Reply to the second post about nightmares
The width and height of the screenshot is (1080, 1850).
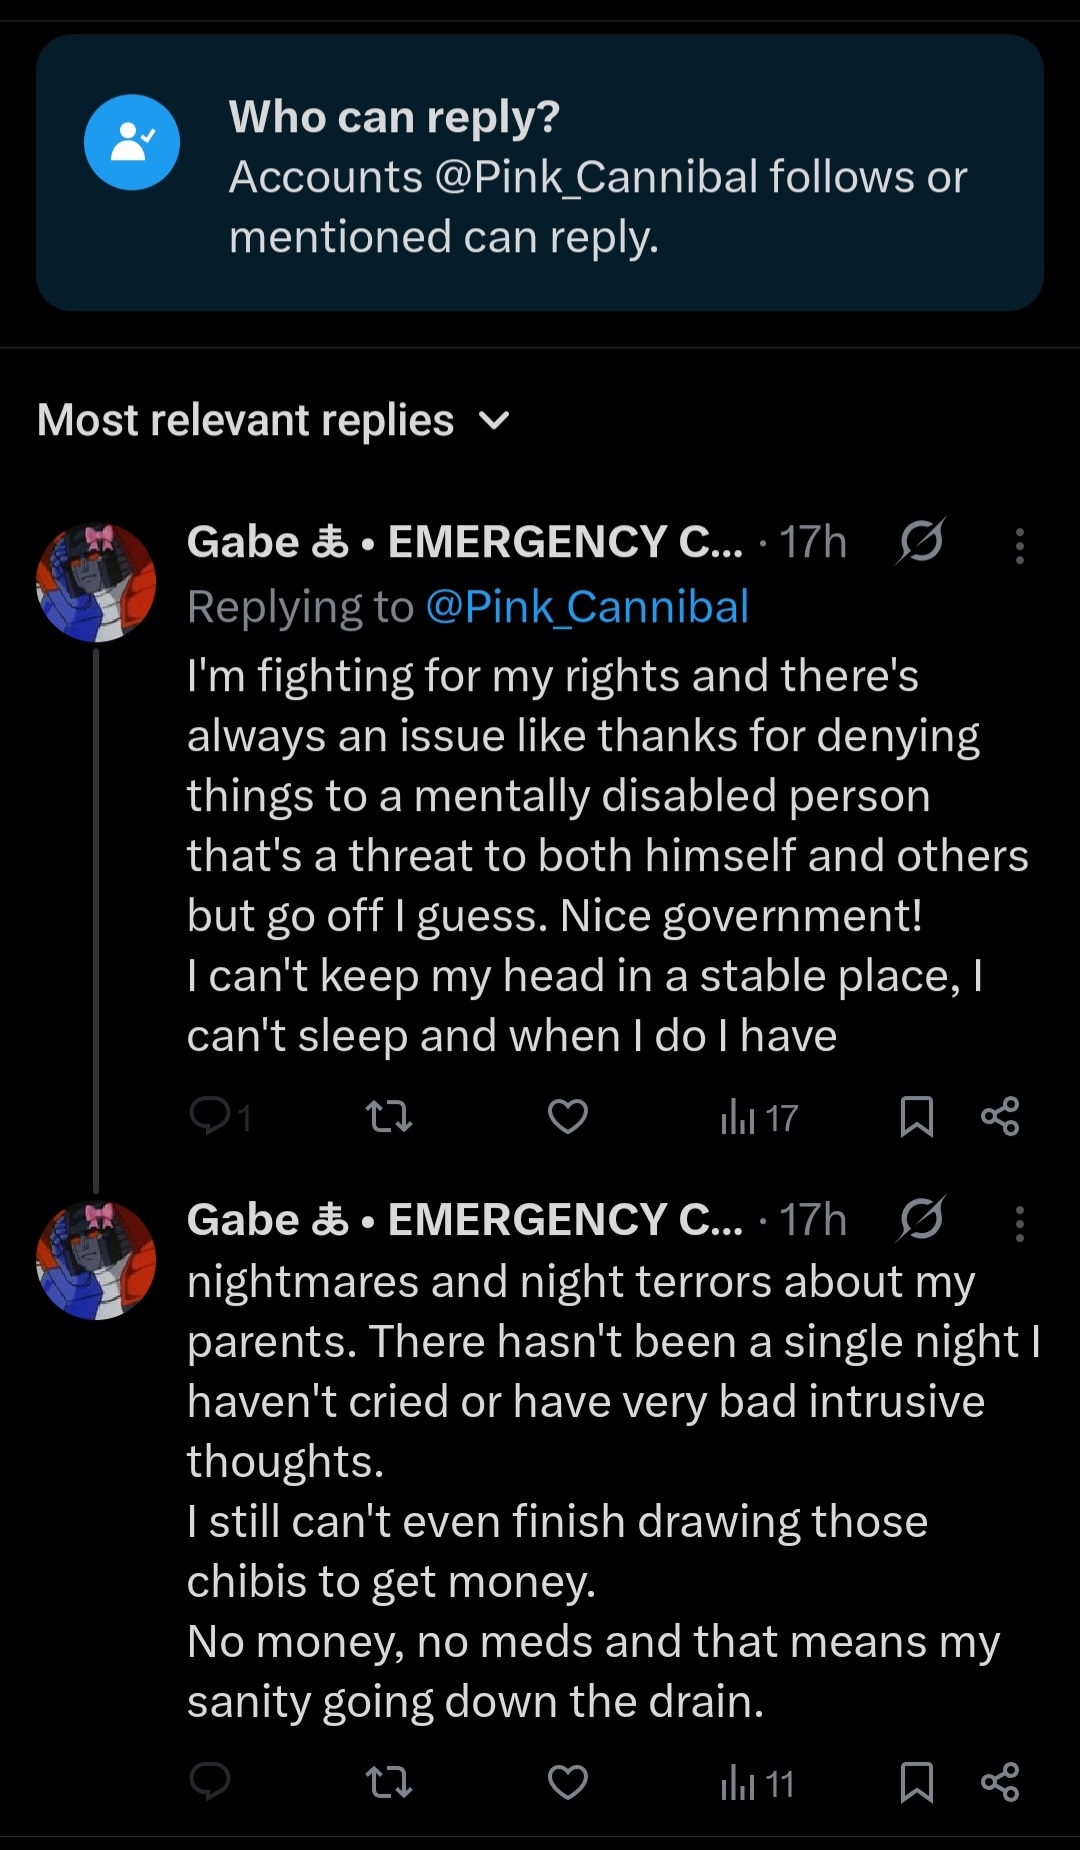coord(211,1782)
